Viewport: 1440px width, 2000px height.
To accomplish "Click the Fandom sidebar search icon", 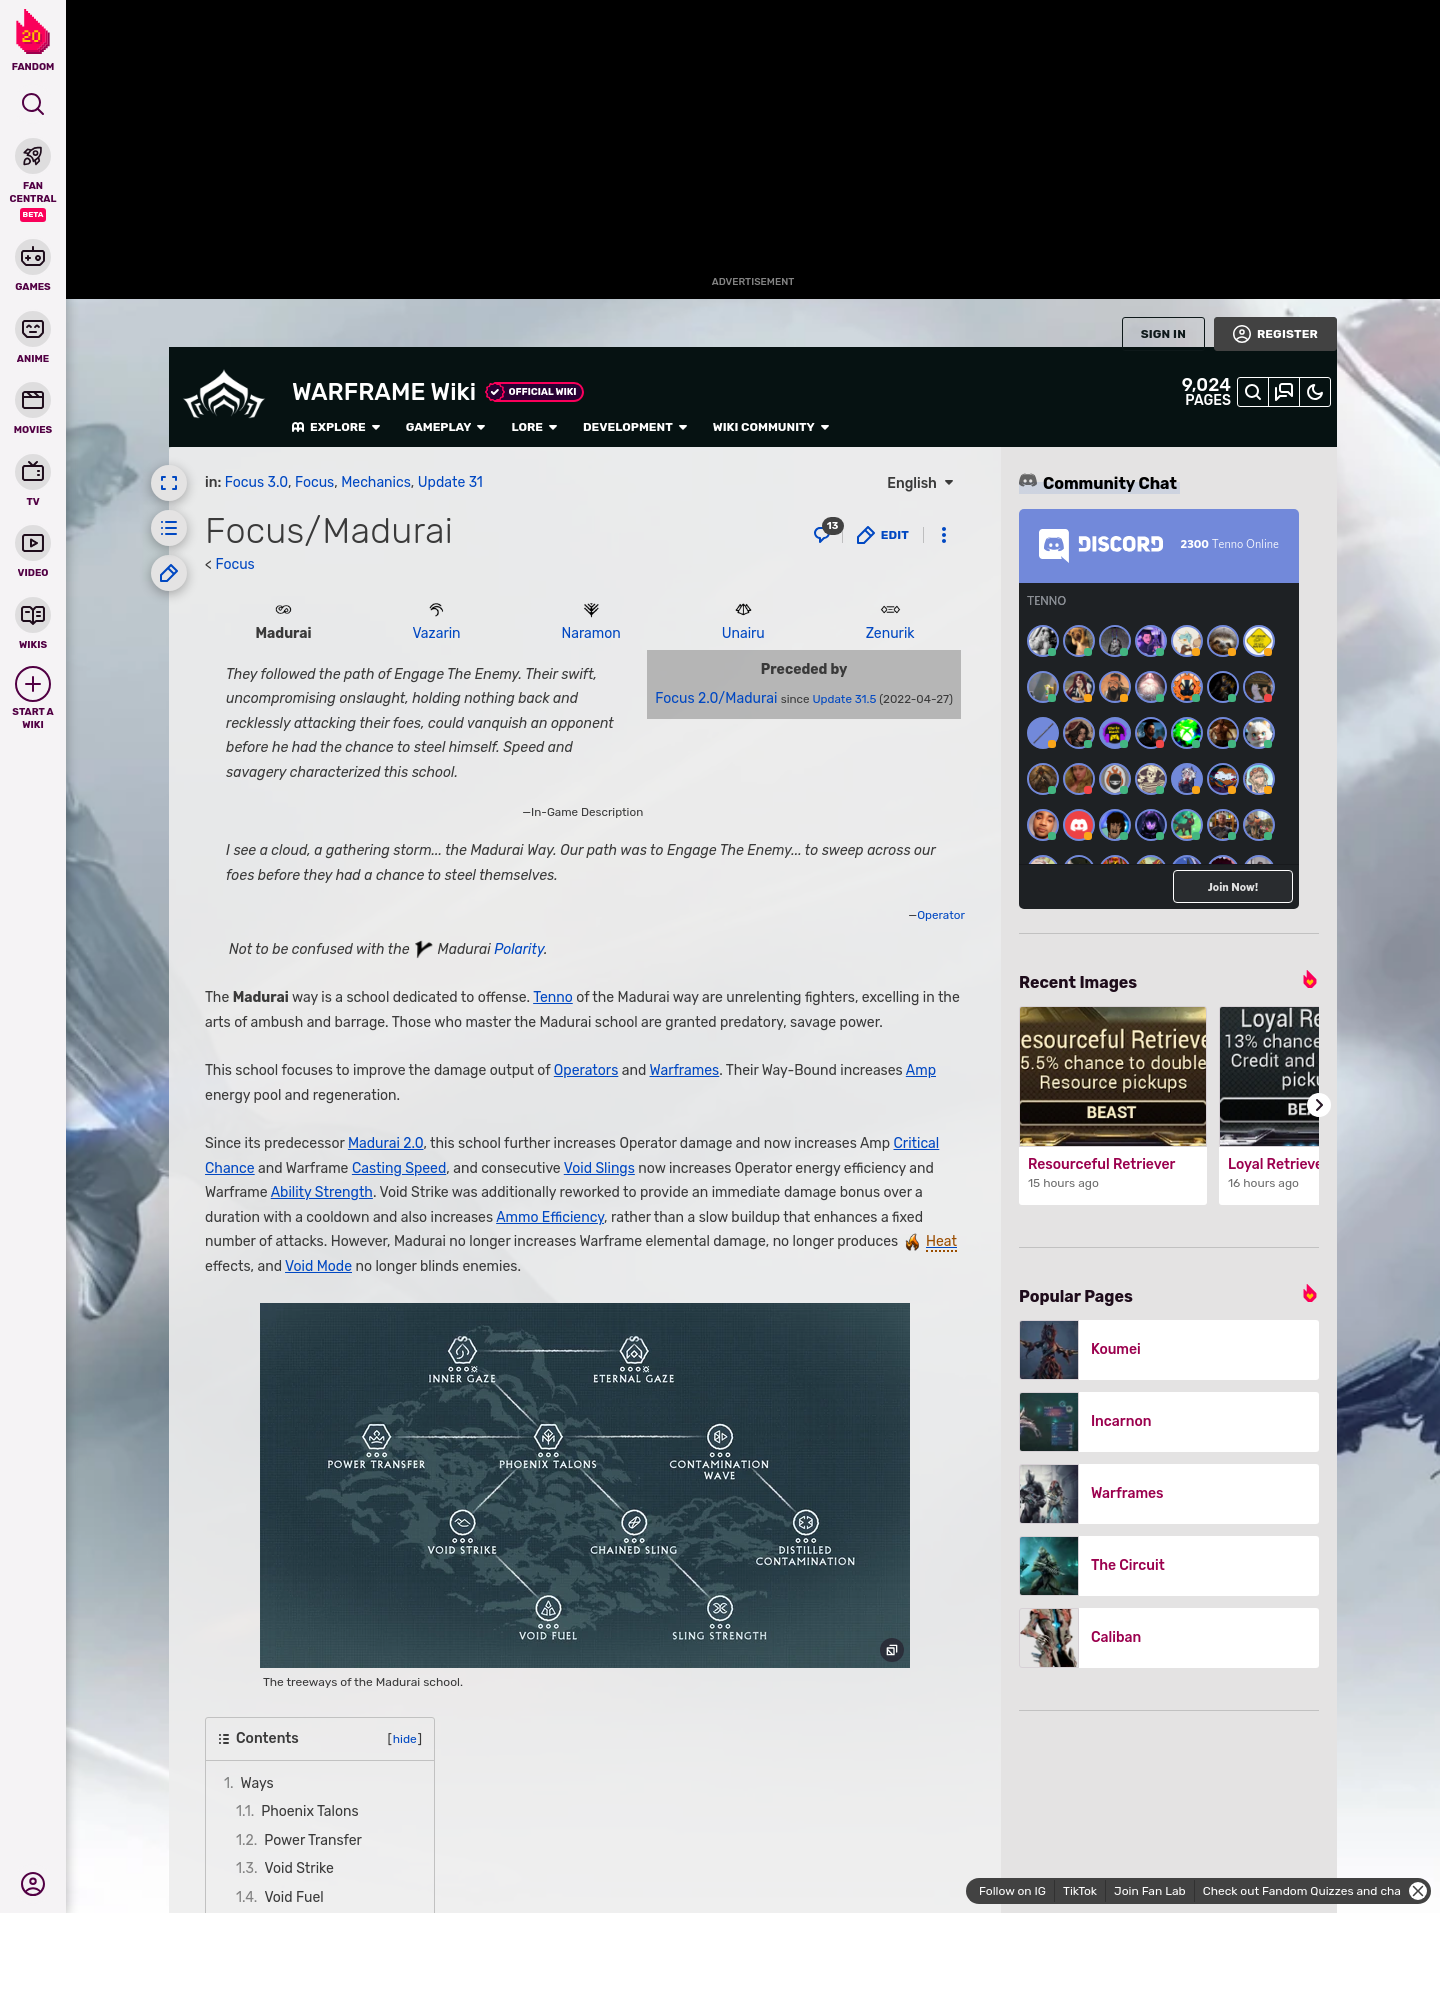I will pyautogui.click(x=33, y=104).
